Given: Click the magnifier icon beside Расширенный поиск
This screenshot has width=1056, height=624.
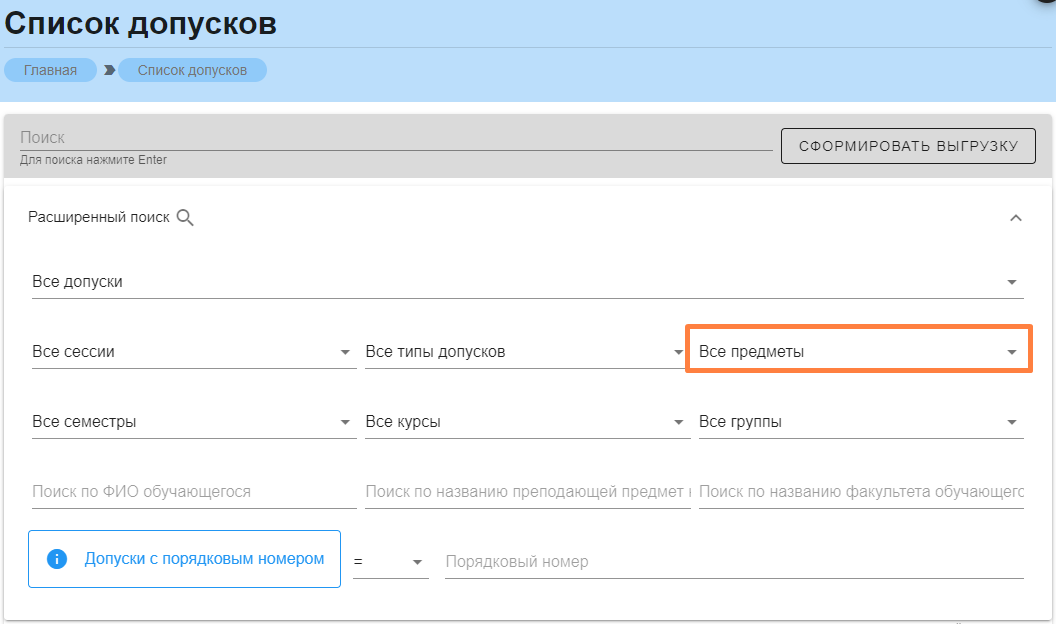Looking at the screenshot, I should coord(185,217).
